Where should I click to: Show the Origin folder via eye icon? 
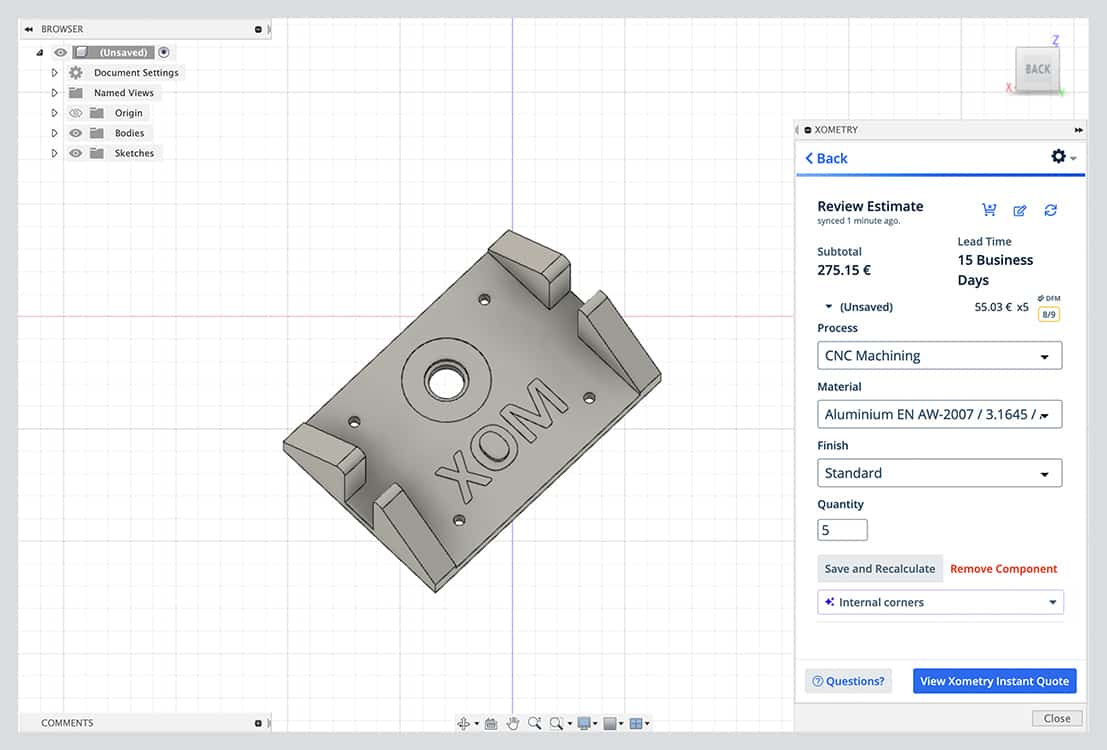76,113
